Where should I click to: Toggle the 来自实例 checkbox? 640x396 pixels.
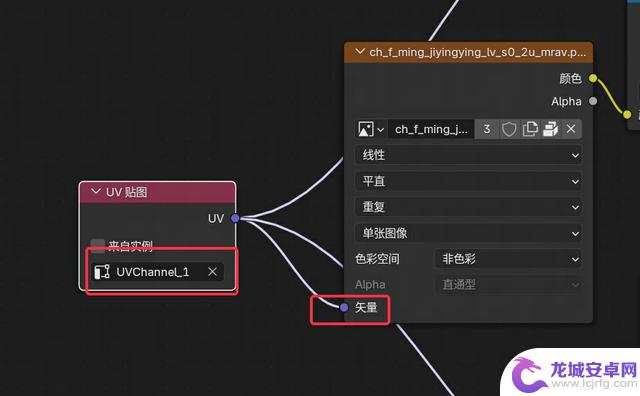point(98,245)
